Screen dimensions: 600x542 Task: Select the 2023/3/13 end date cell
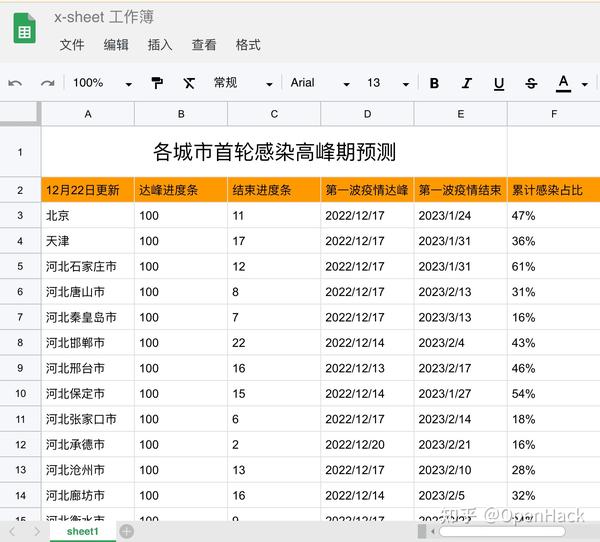click(x=461, y=317)
